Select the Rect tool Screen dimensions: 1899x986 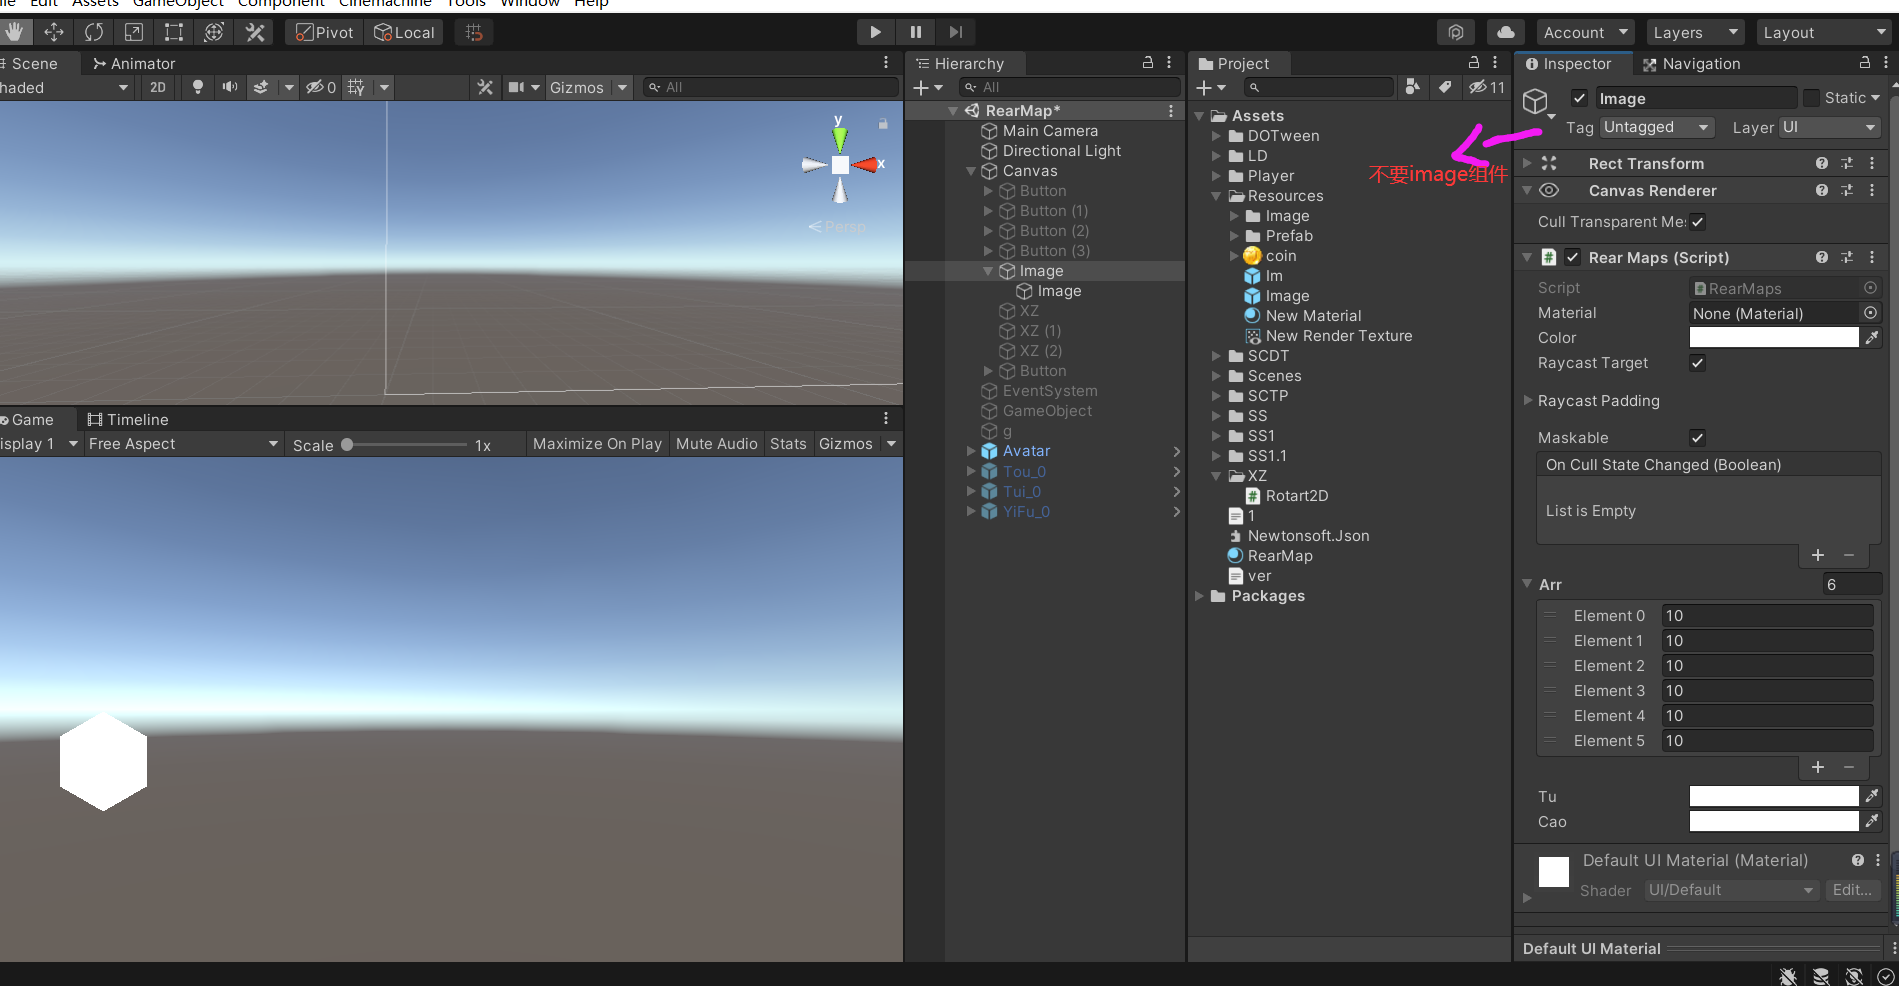click(x=174, y=33)
